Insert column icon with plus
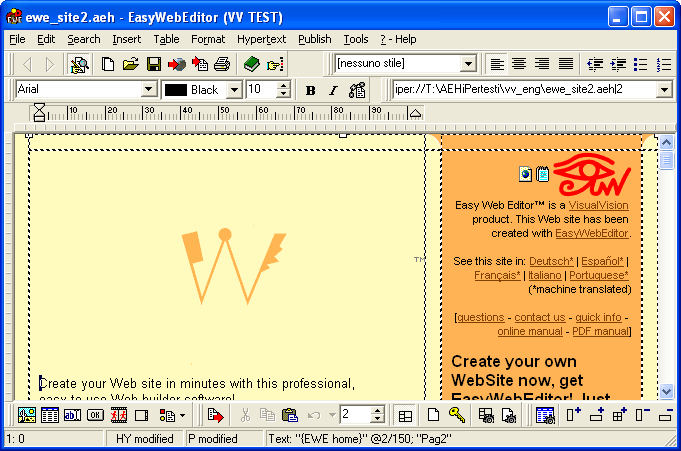 click(x=573, y=415)
